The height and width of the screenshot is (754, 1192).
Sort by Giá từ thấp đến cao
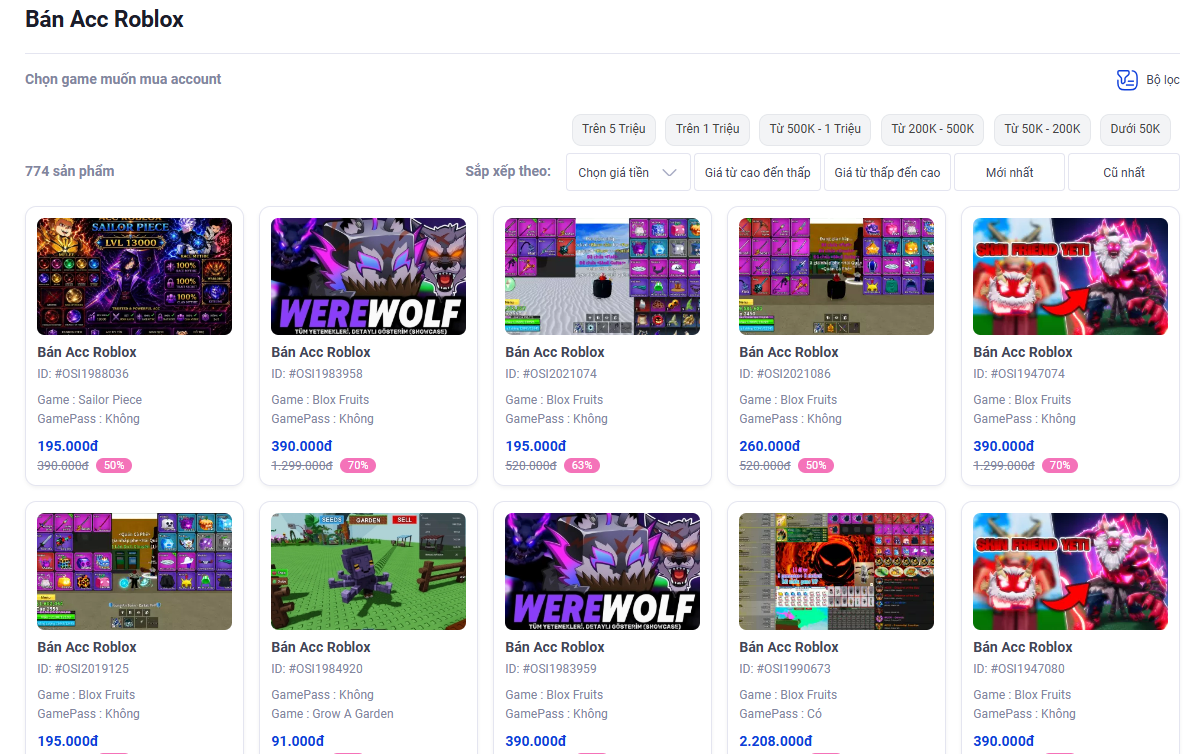click(887, 173)
